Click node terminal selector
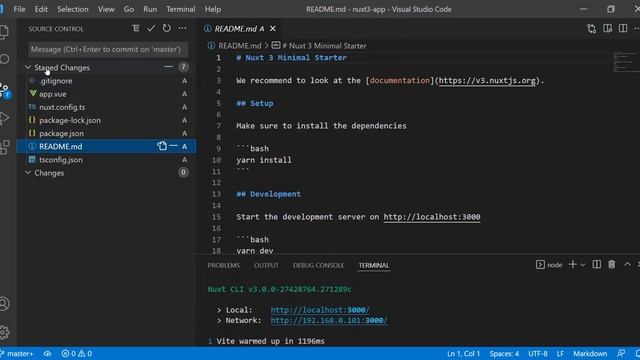This screenshot has height=360, width=640. click(x=549, y=265)
